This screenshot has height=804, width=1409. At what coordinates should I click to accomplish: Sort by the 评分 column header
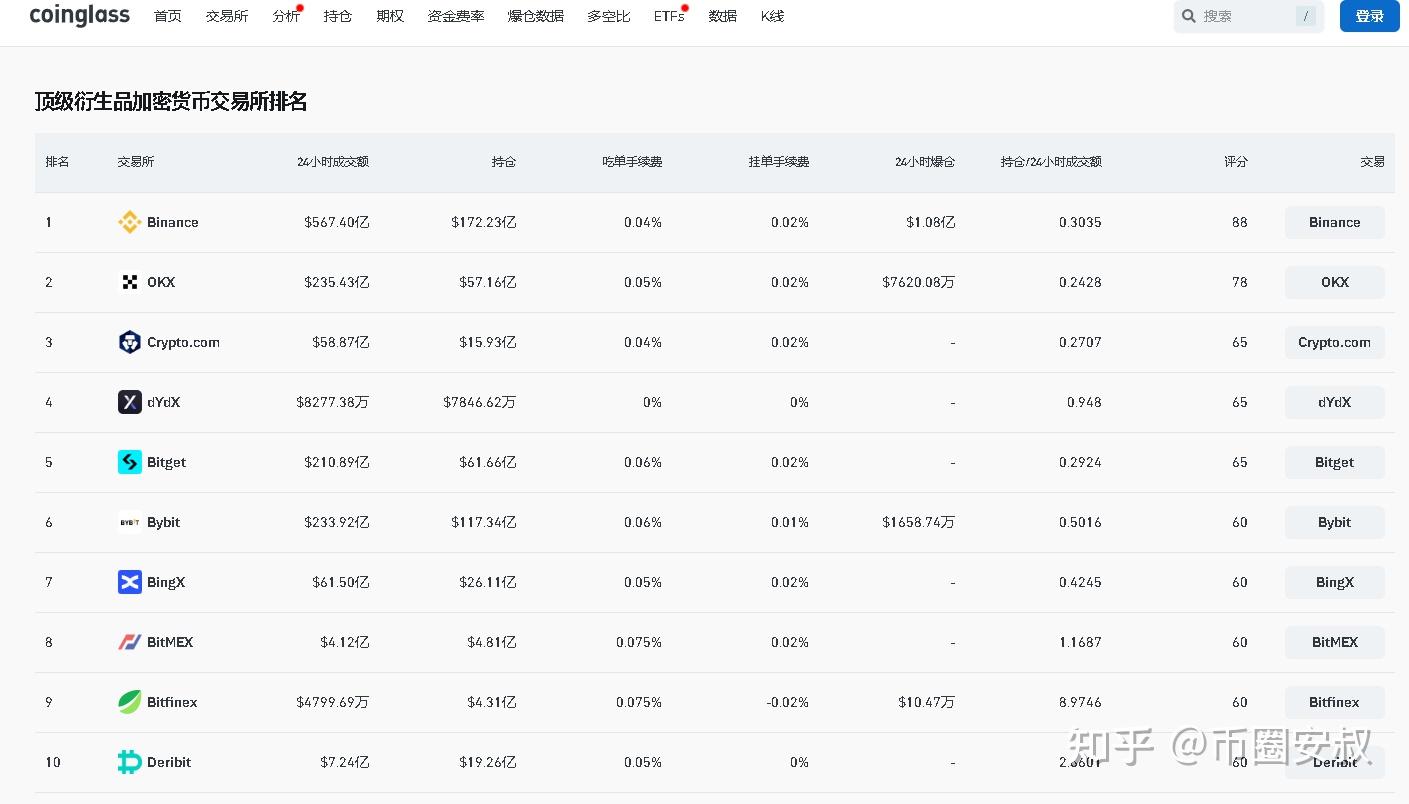pos(1236,162)
